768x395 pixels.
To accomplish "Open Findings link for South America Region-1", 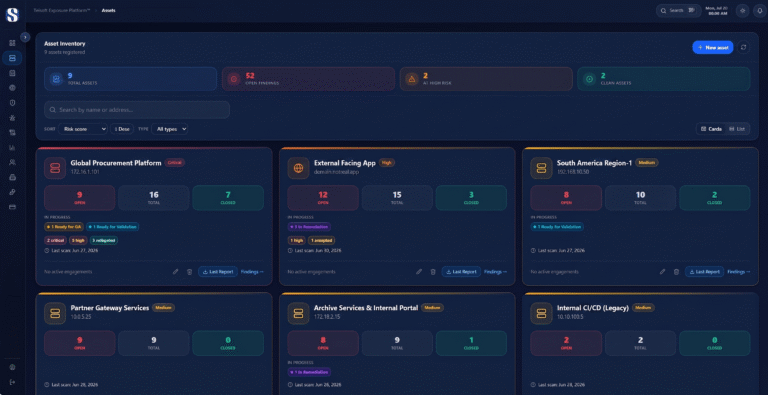I will 739,272.
